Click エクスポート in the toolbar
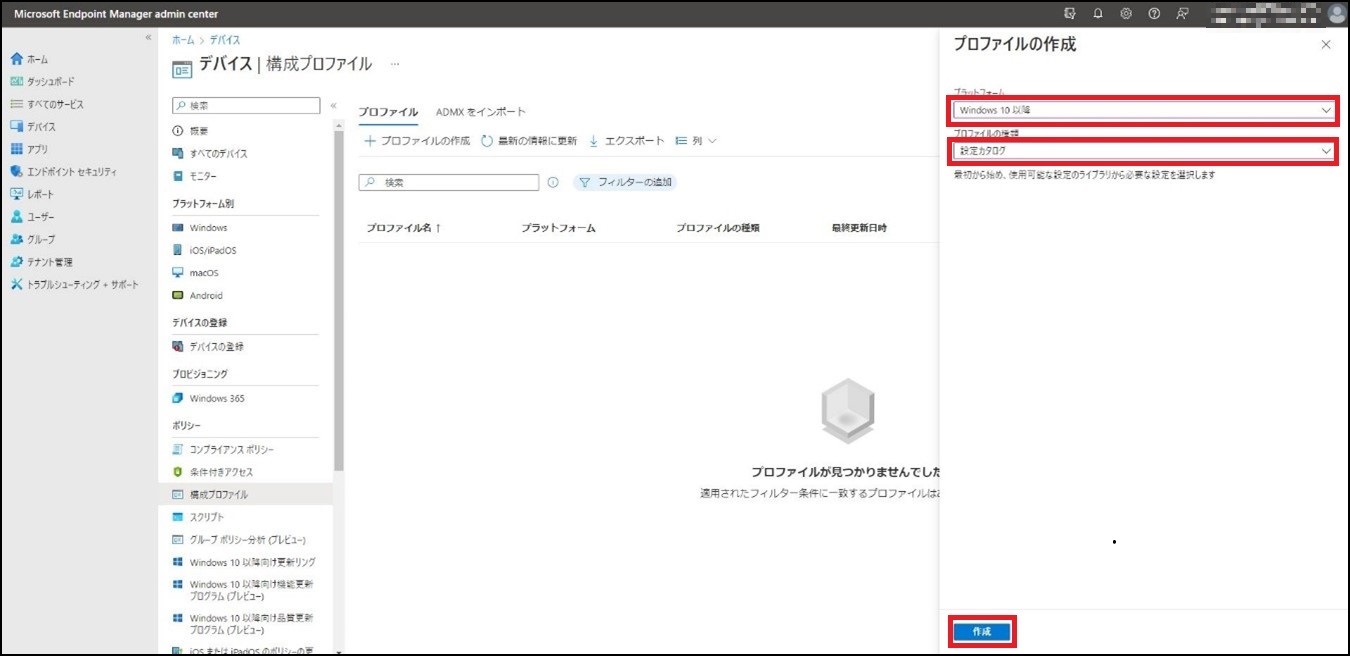 [x=626, y=141]
